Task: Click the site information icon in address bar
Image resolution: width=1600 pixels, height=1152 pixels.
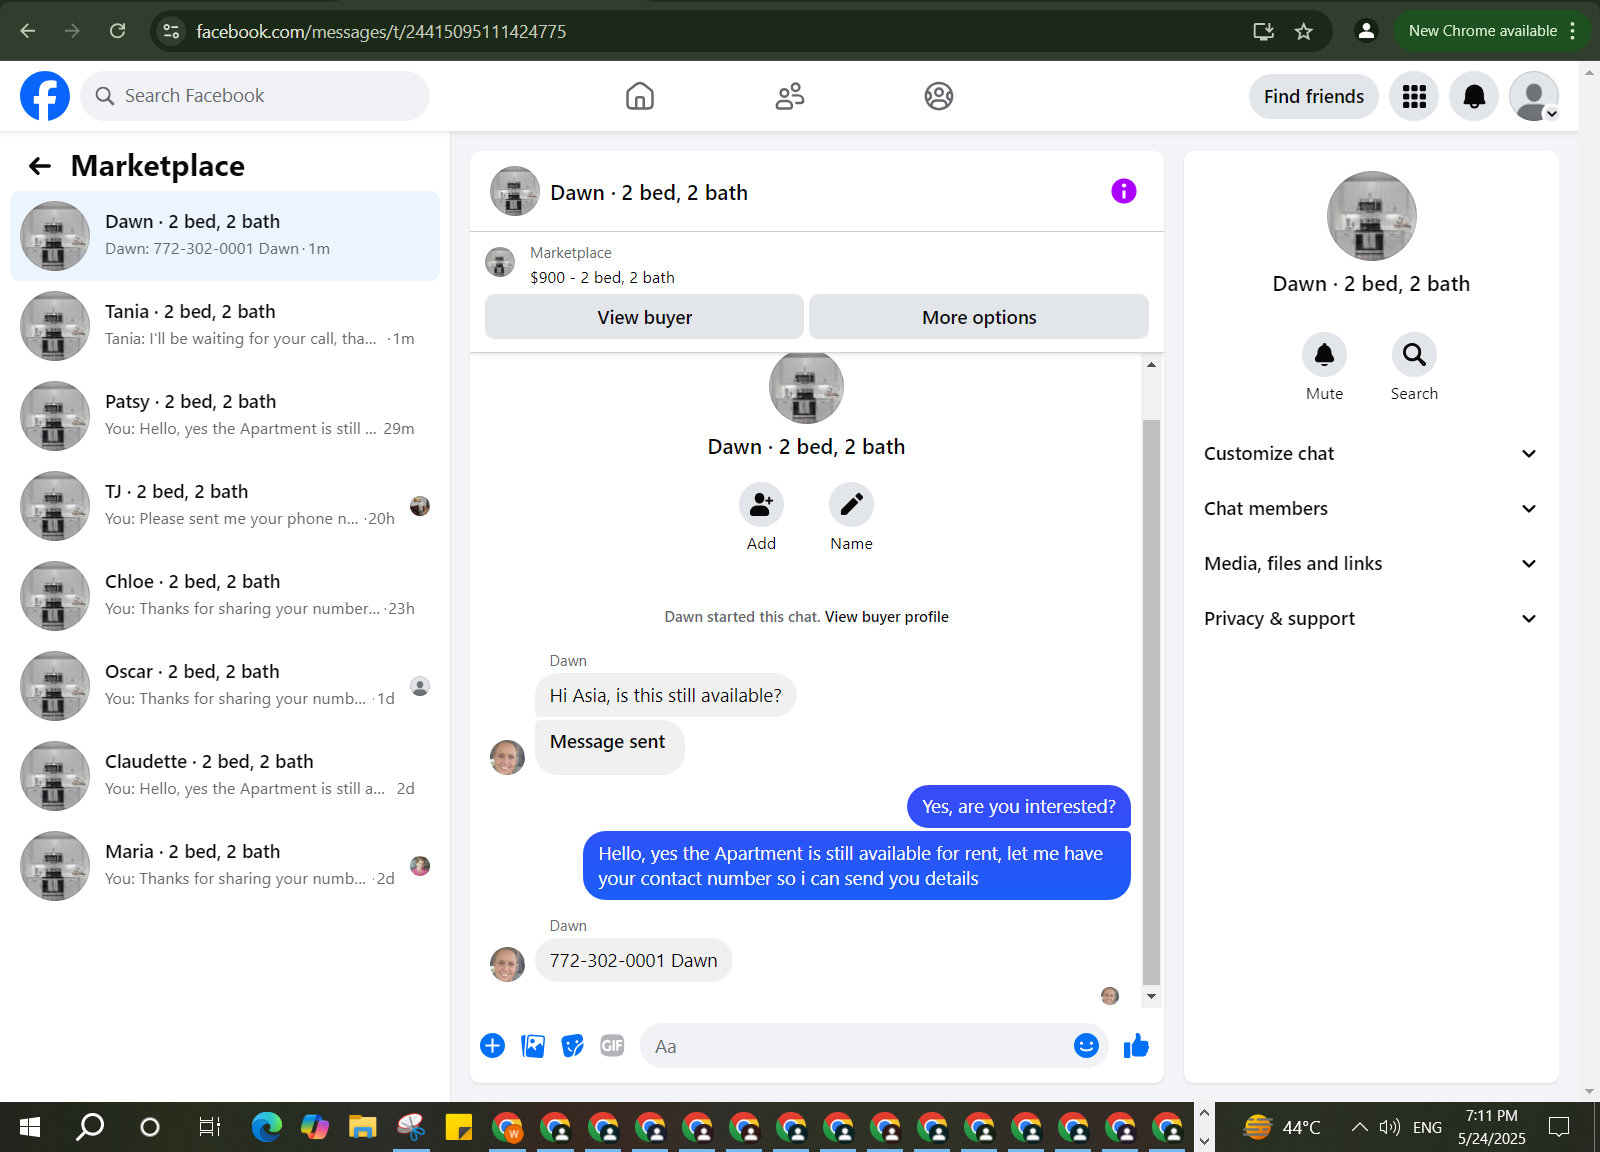Action: point(172,31)
